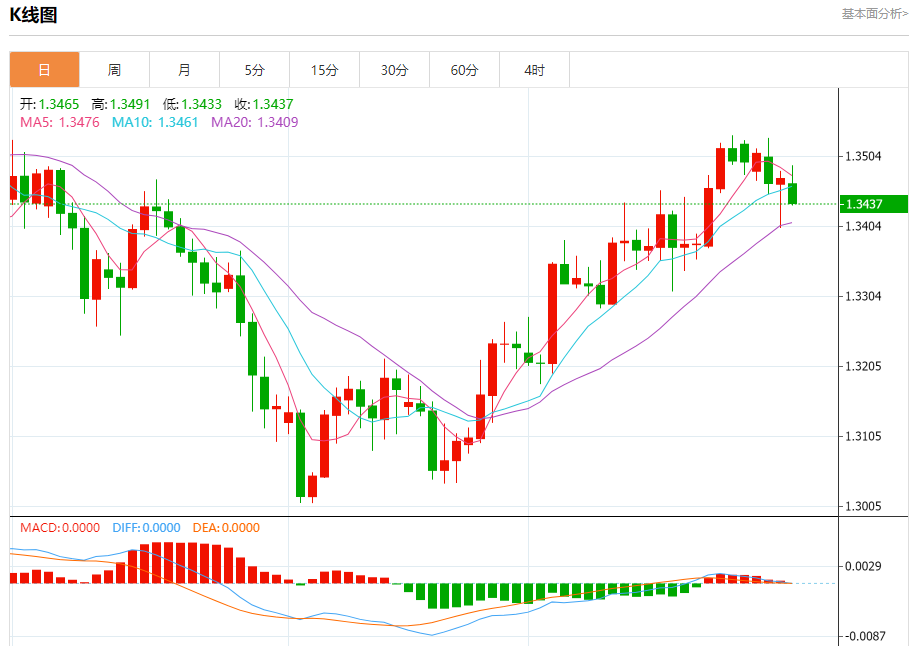Click the green 1.3437 current price tag
Image resolution: width=917 pixels, height=646 pixels.
point(872,204)
